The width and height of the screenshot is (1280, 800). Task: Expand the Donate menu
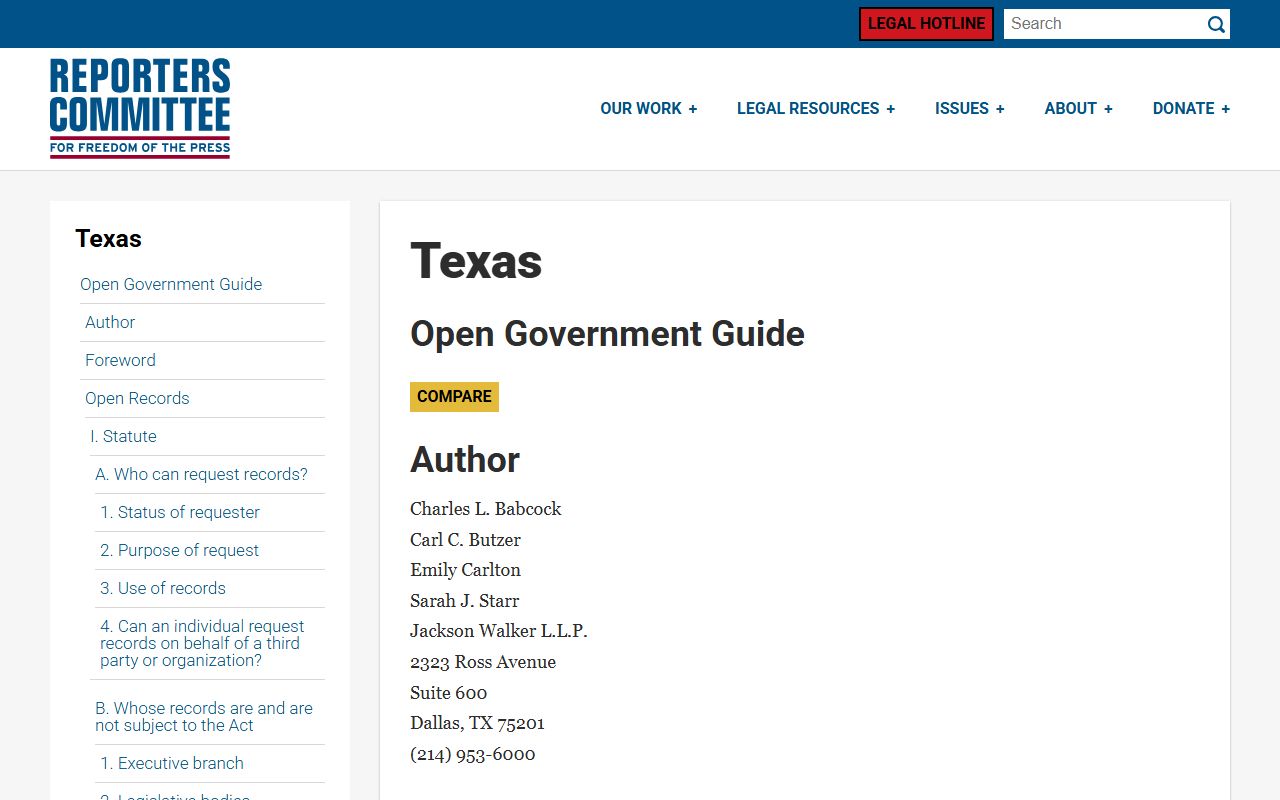click(1191, 108)
